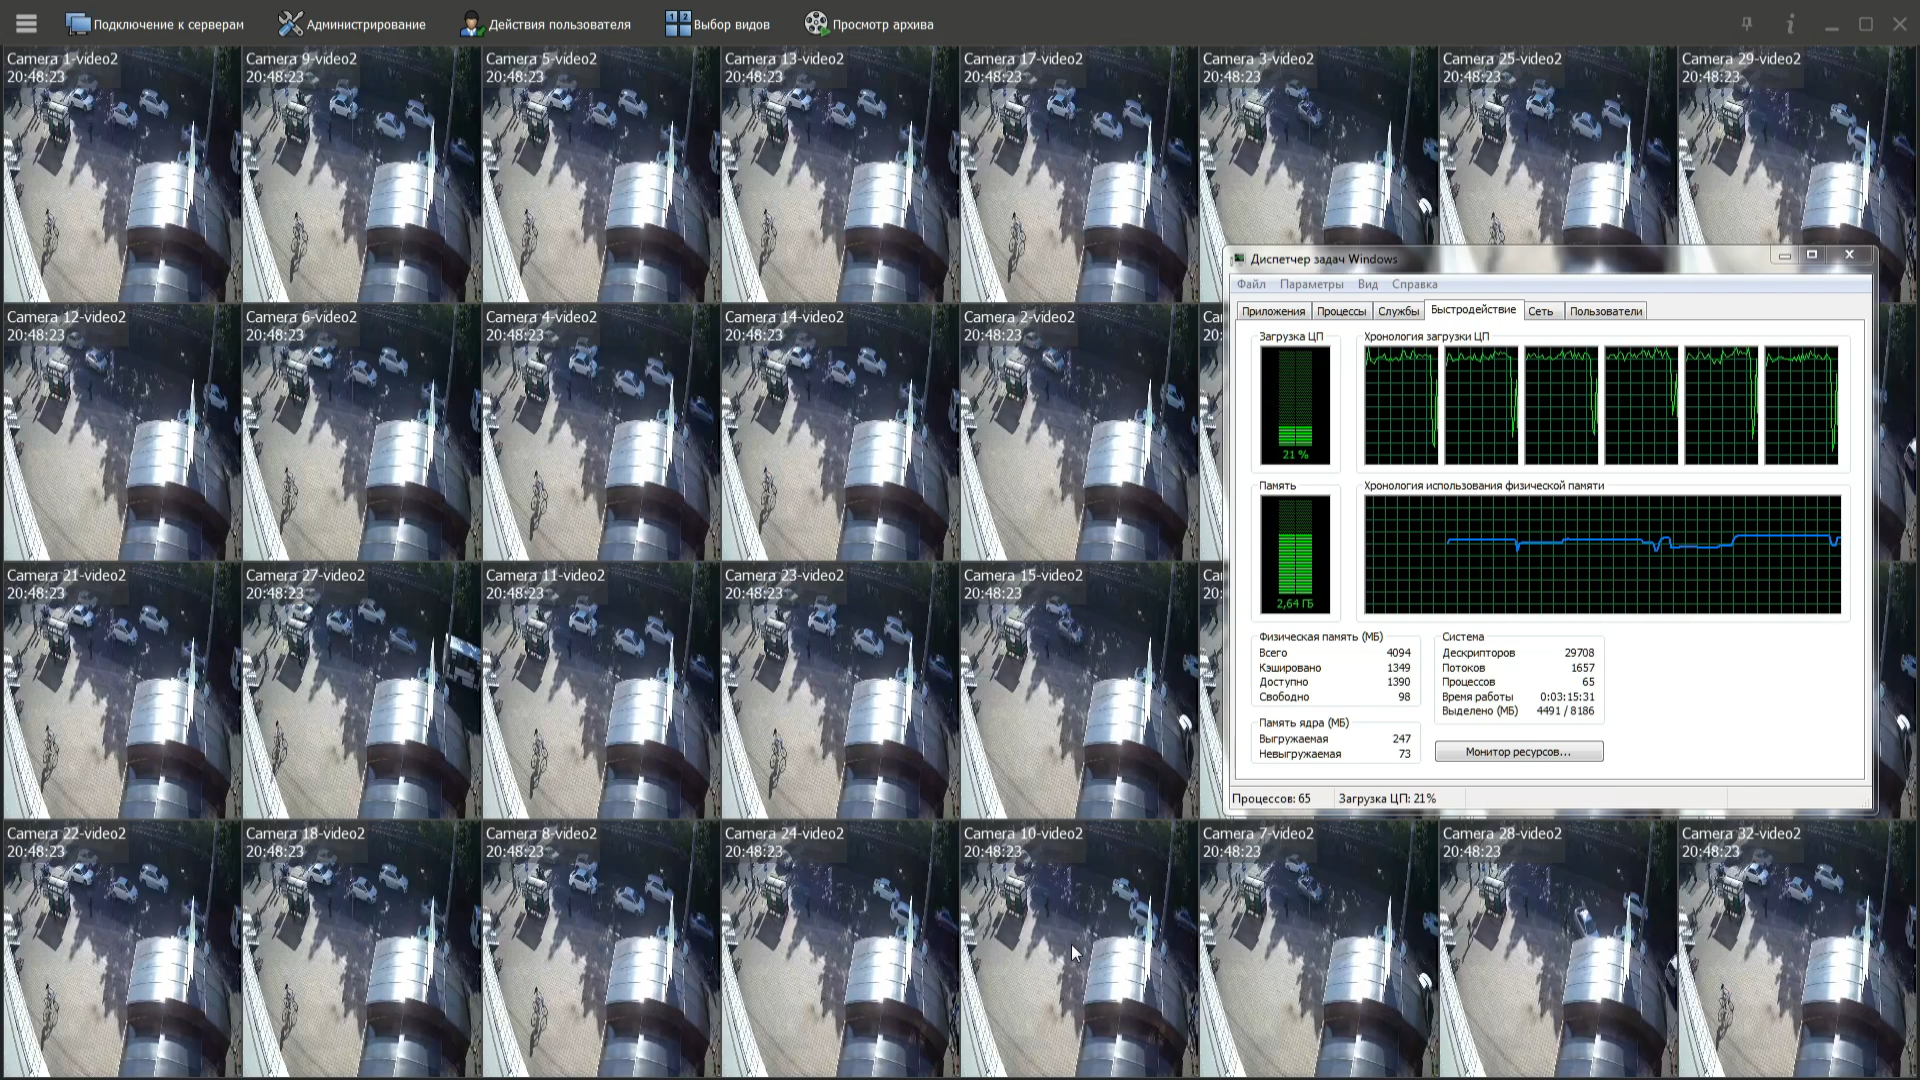Open the hamburger main menu
This screenshot has height=1080, width=1920.
click(x=26, y=24)
